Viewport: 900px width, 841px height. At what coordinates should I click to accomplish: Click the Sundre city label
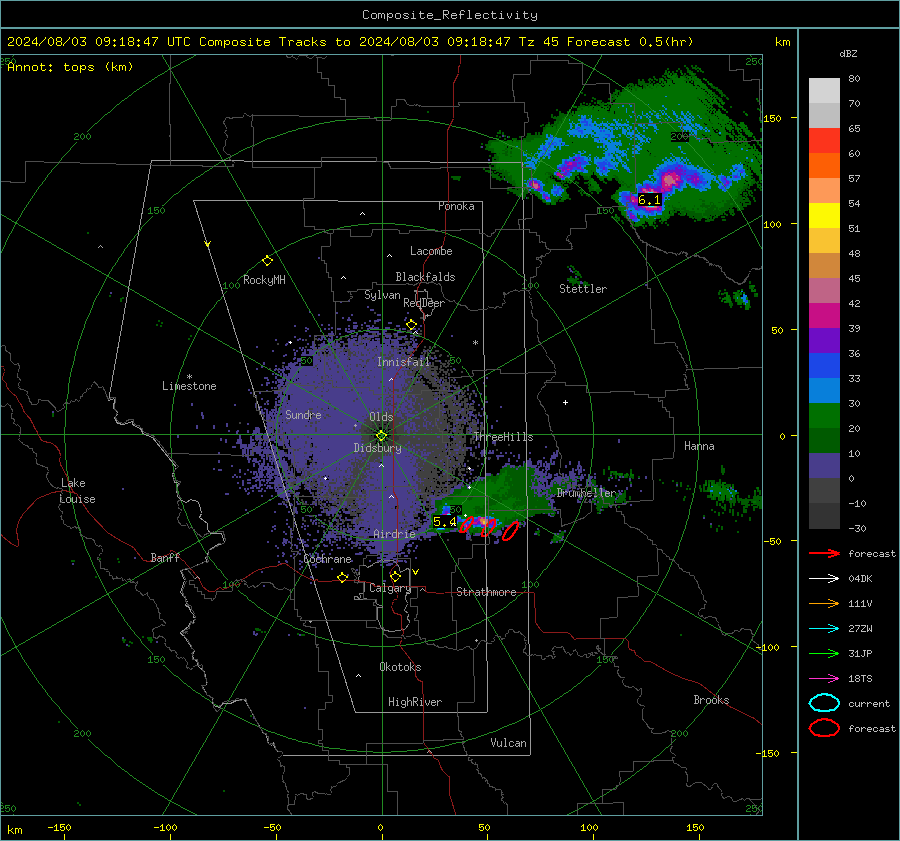[x=303, y=414]
